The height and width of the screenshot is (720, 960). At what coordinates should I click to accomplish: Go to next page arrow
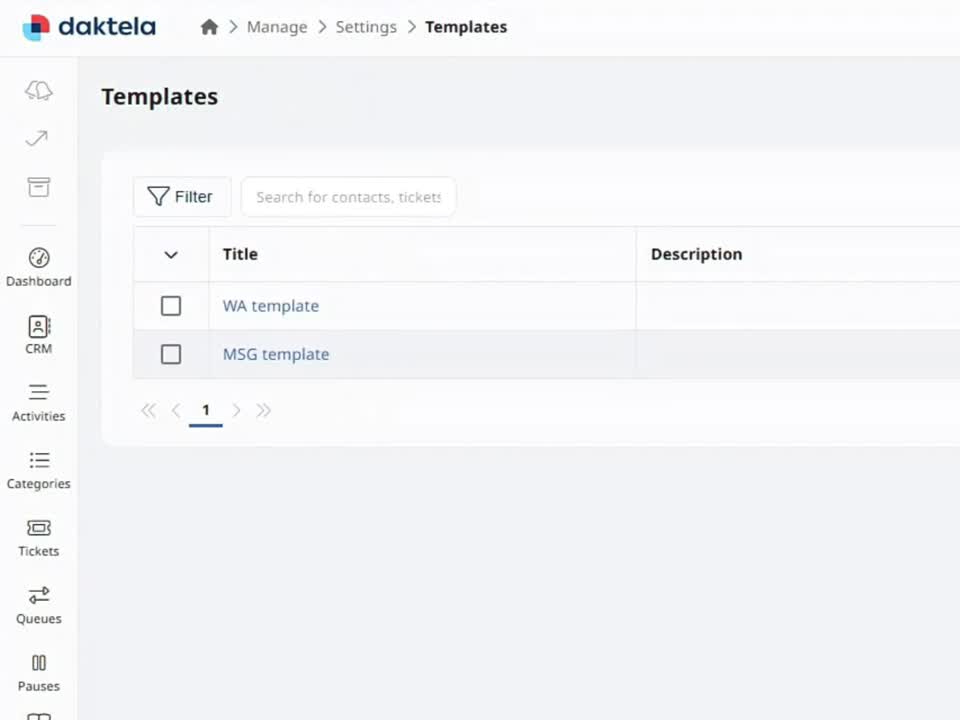coord(236,410)
